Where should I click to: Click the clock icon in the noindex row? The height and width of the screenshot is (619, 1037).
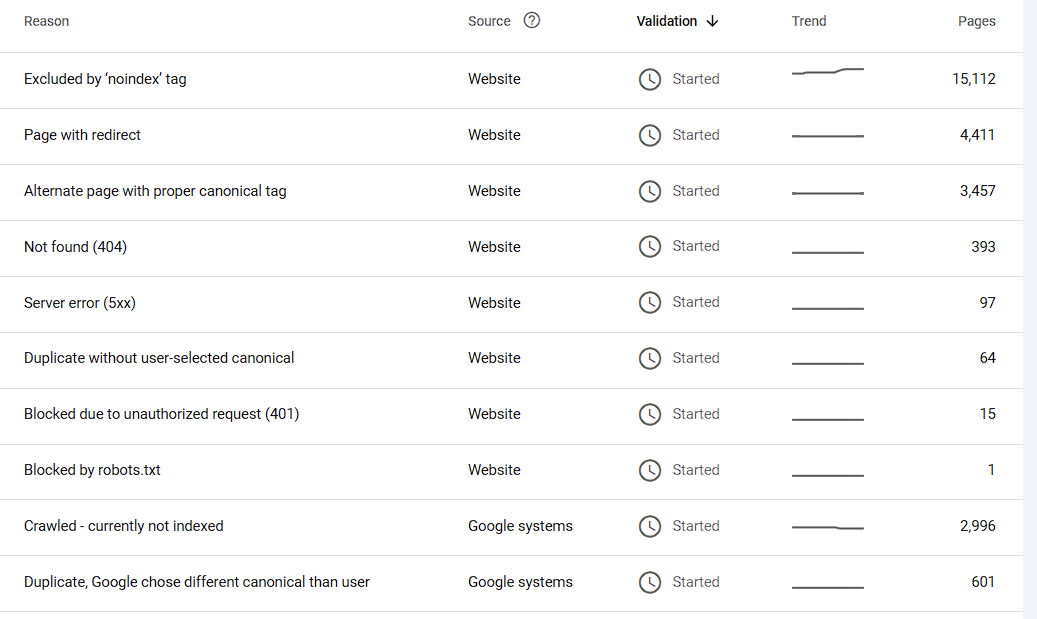(x=650, y=79)
